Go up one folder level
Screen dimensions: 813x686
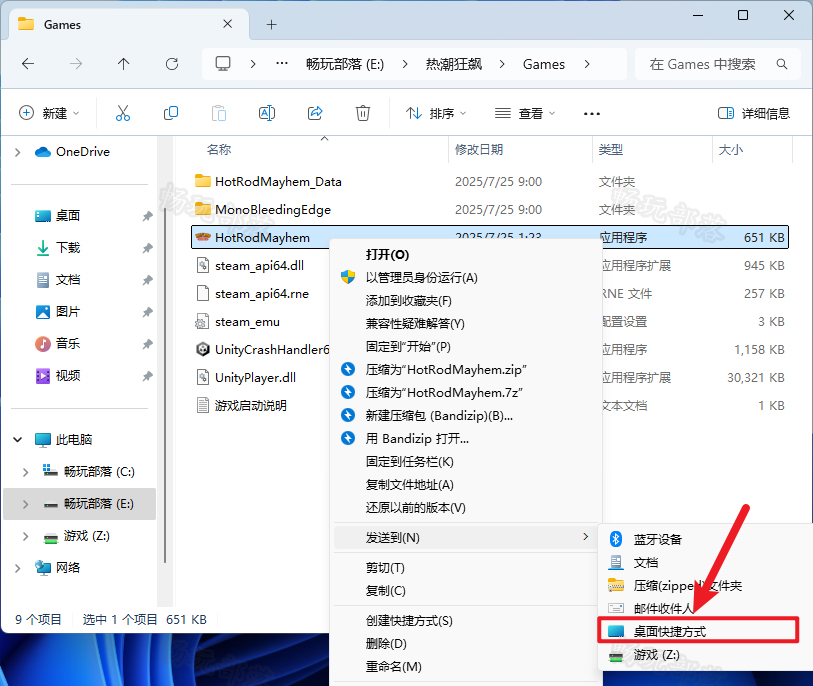[x=123, y=64]
